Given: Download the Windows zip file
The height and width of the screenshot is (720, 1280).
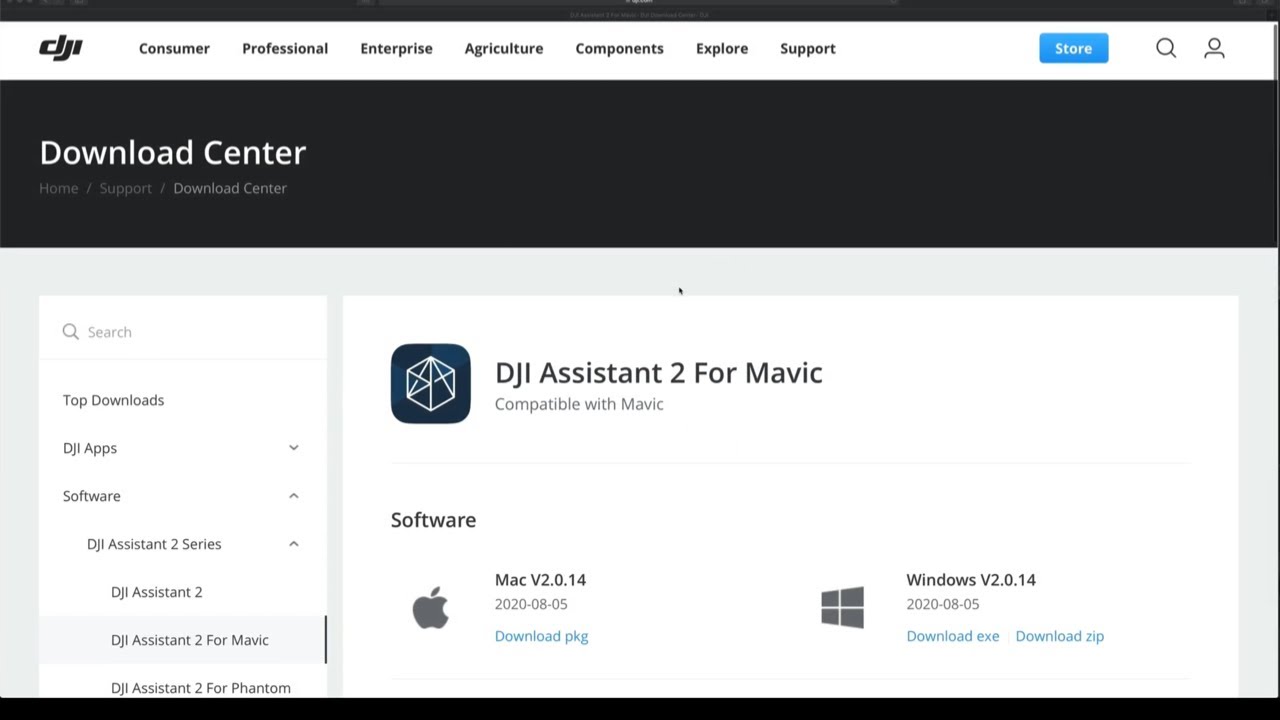Looking at the screenshot, I should tap(1060, 636).
